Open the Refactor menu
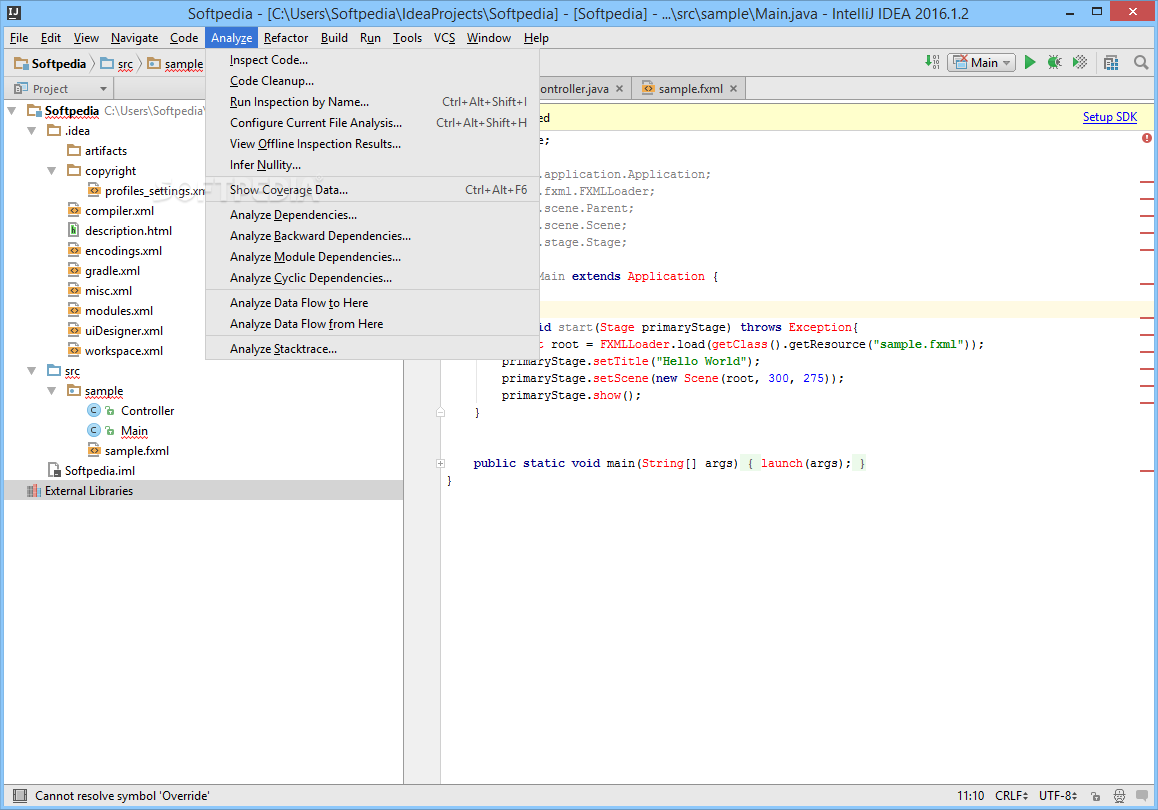 (x=286, y=38)
